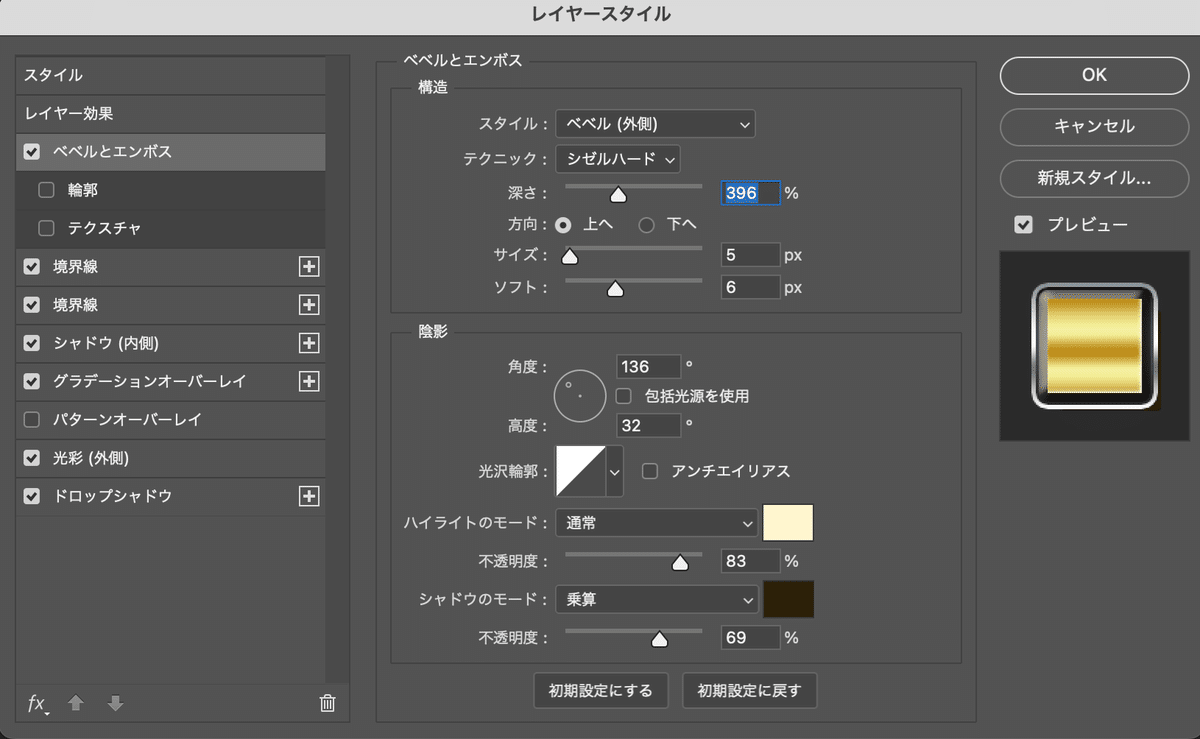Select the テクスチャ entry in the style list
Viewport: 1200px width, 739px height.
click(x=107, y=228)
